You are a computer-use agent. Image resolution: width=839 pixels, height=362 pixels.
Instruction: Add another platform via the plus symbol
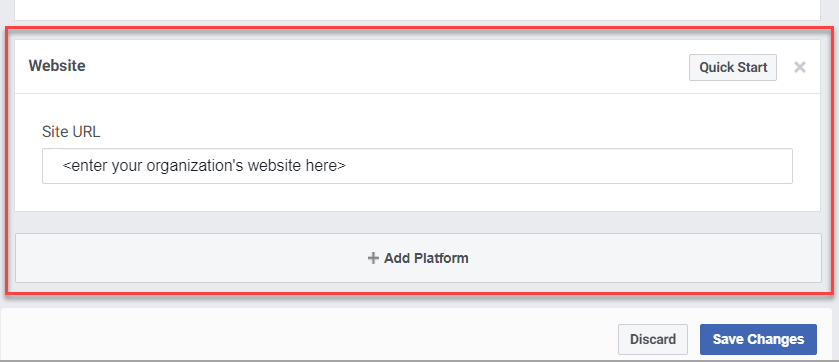coord(373,258)
